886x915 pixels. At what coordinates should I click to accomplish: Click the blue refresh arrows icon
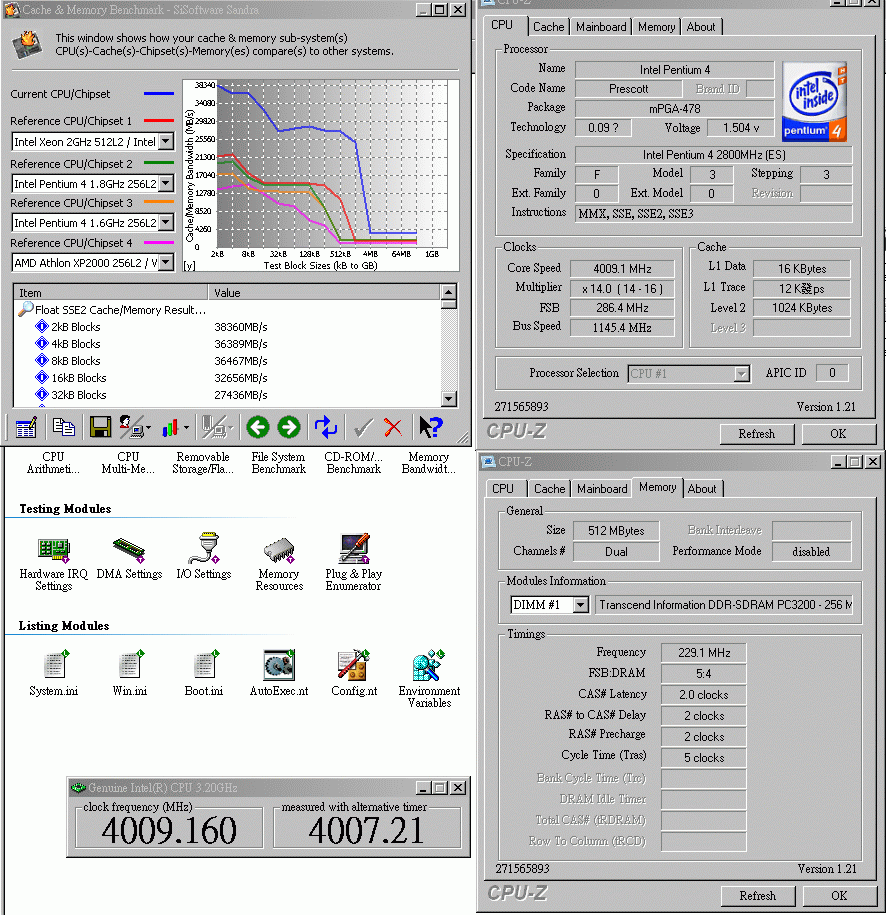[x=326, y=428]
